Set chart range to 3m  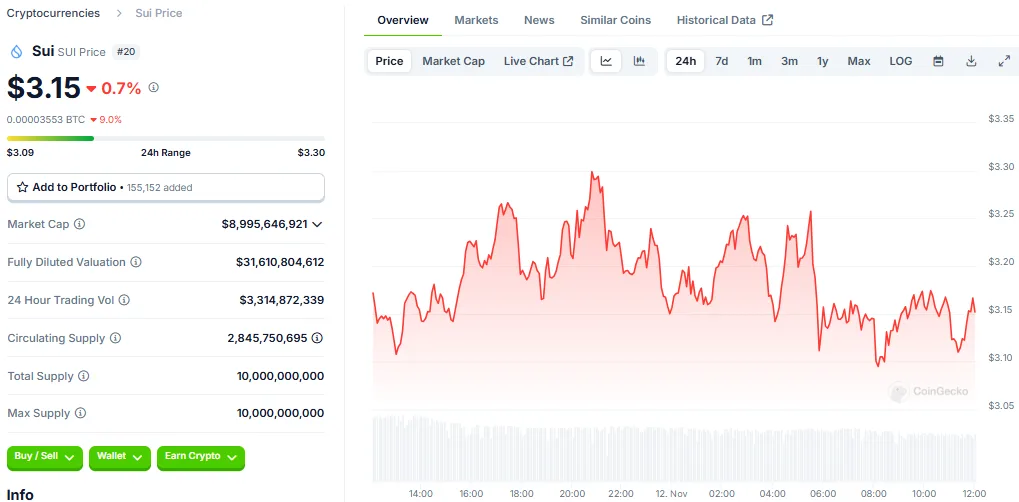coord(790,61)
